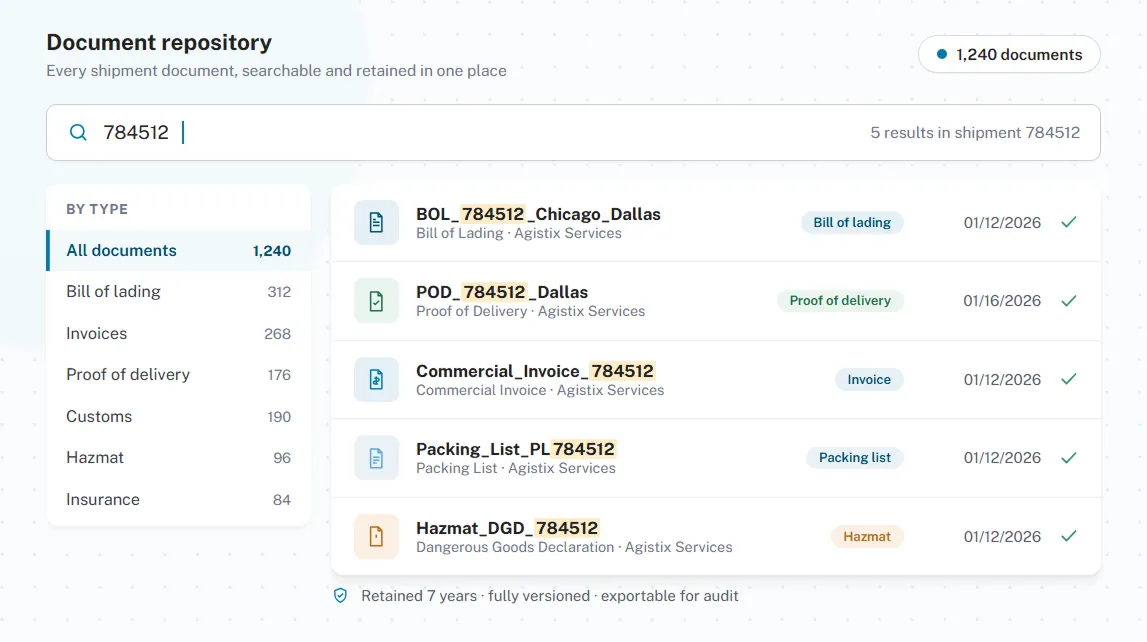1147x642 pixels.
Task: Click the checkmark on the BOL_784512 row
Action: [x=1069, y=222]
